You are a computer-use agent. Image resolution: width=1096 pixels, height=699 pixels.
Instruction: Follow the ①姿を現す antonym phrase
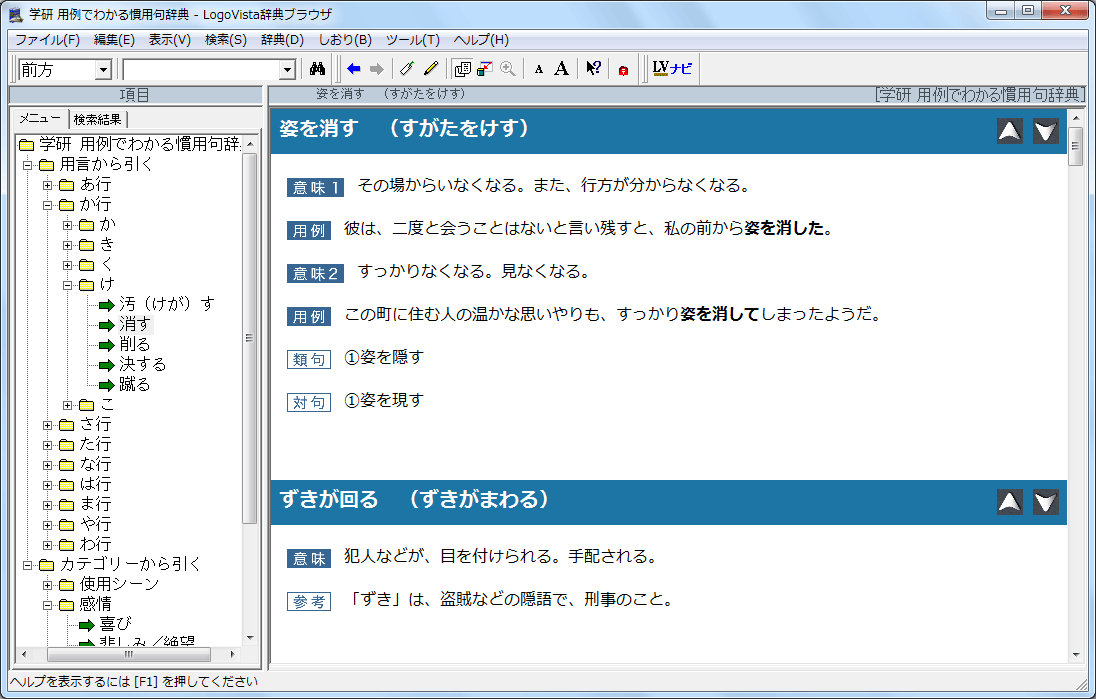click(x=384, y=401)
